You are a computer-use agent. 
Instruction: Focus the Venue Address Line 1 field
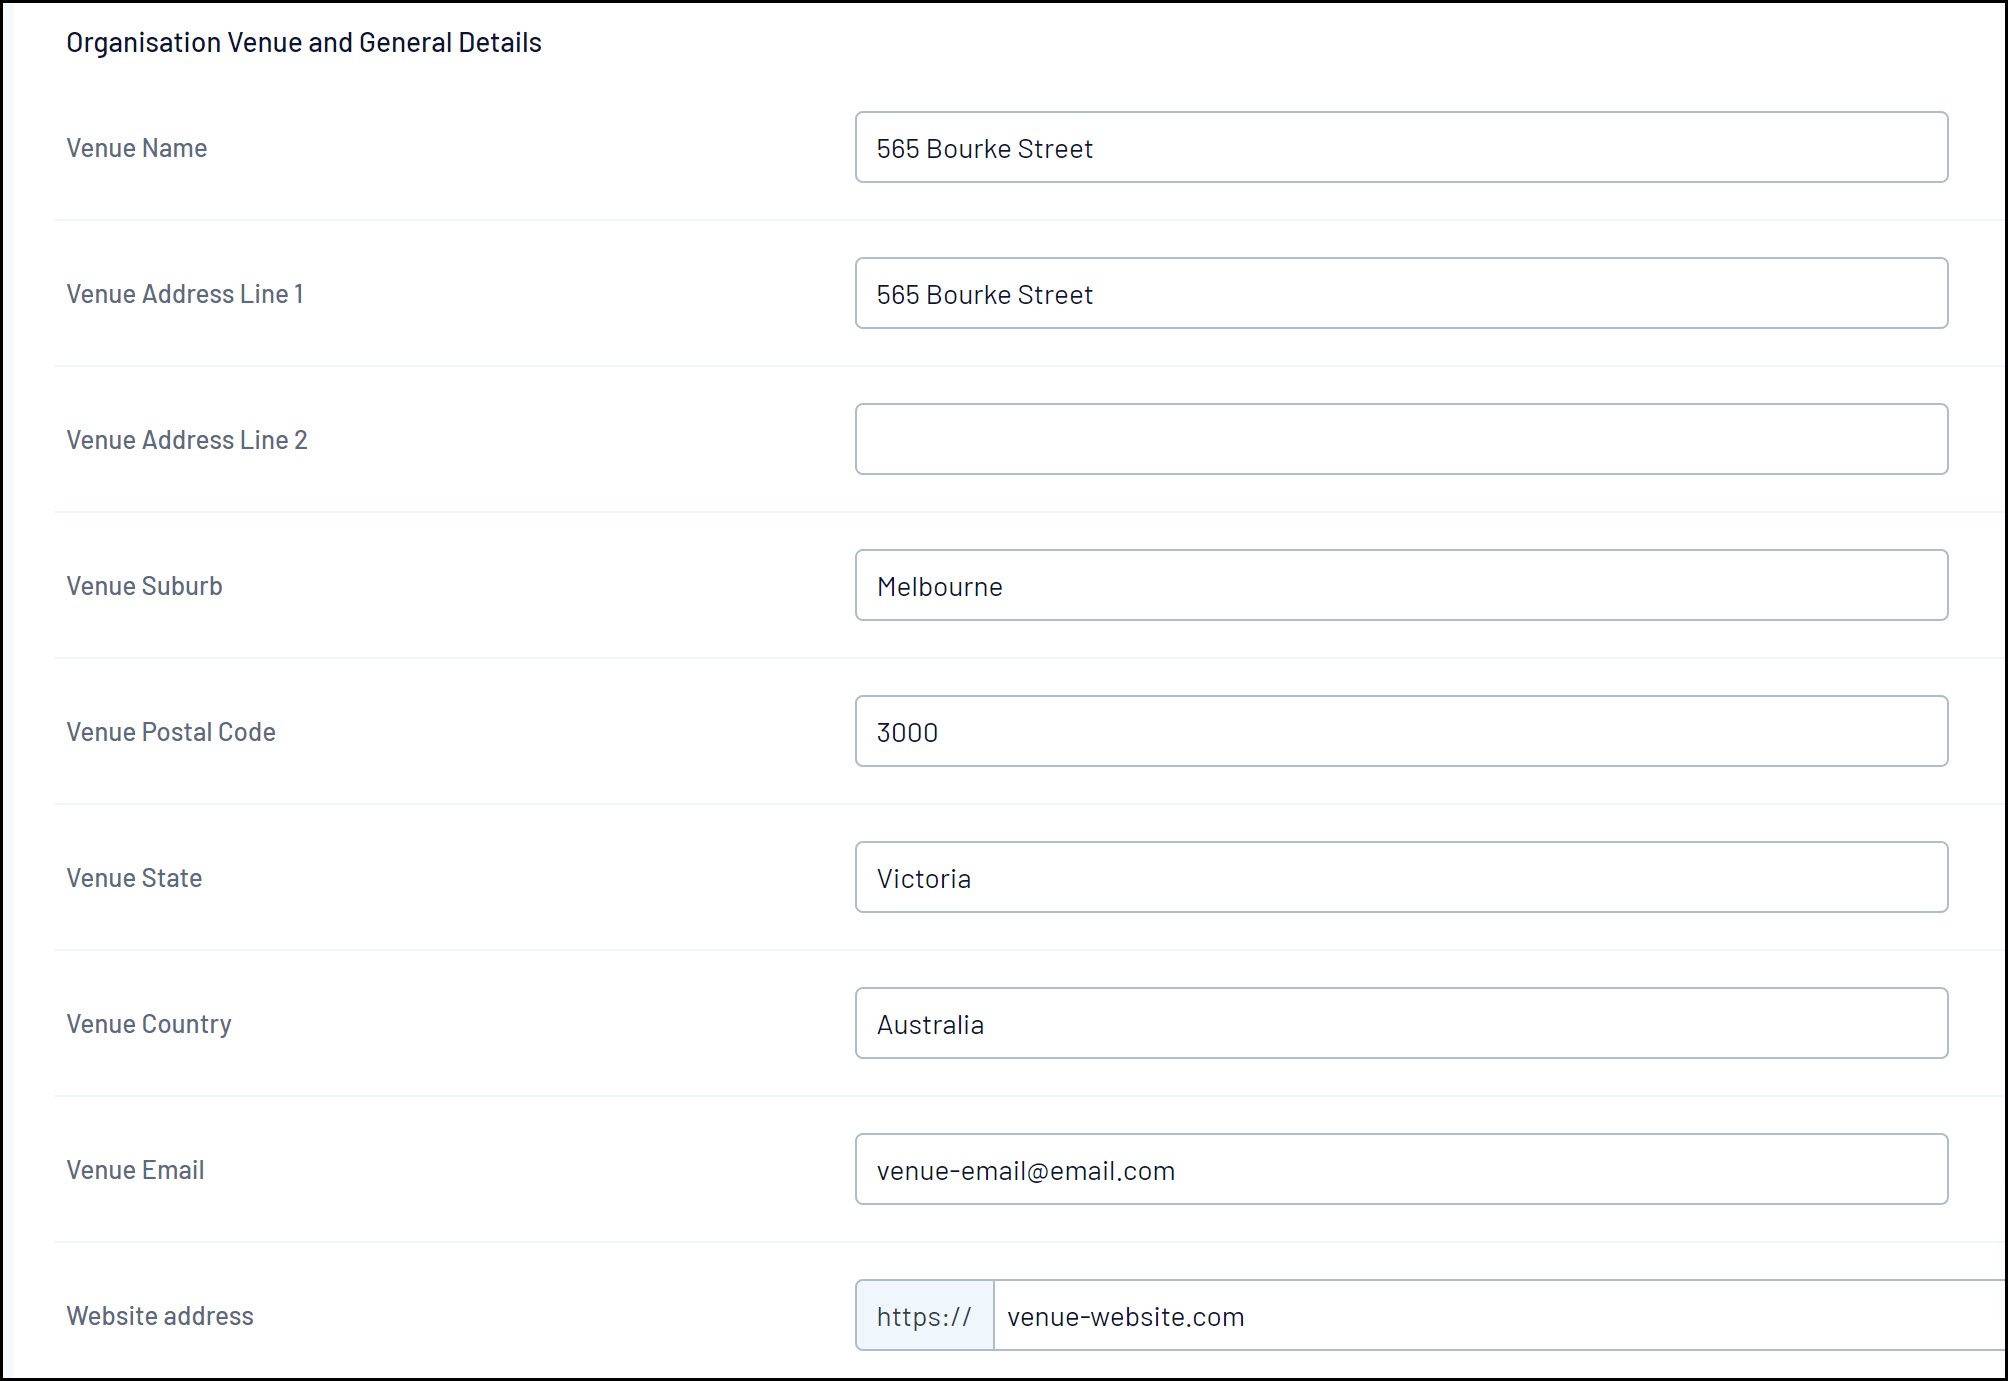tap(1400, 293)
